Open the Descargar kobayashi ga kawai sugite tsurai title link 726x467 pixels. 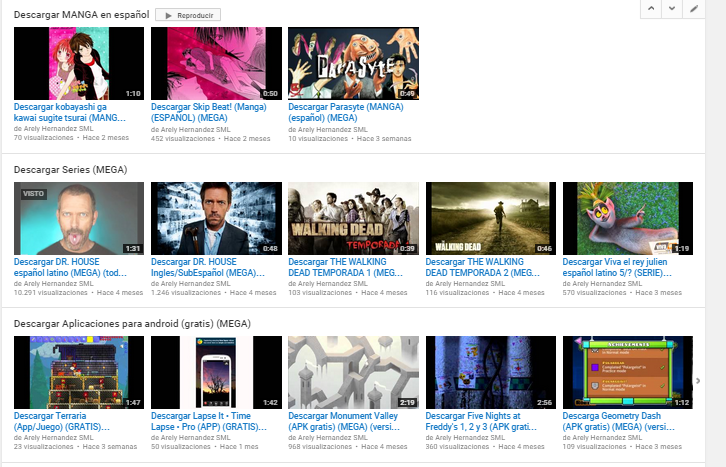[x=70, y=112]
